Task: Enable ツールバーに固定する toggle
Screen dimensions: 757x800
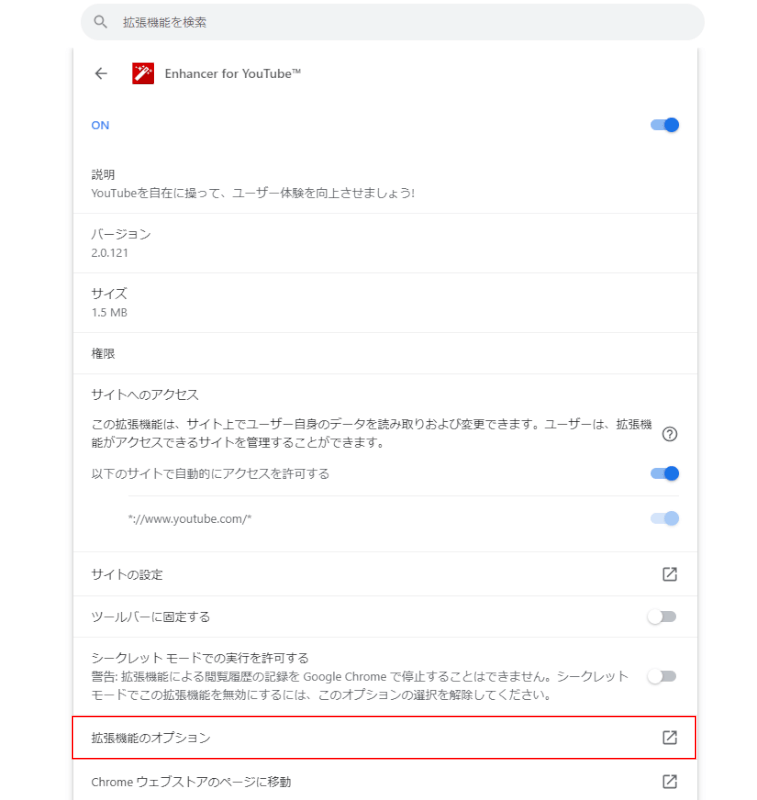Action: (x=662, y=617)
